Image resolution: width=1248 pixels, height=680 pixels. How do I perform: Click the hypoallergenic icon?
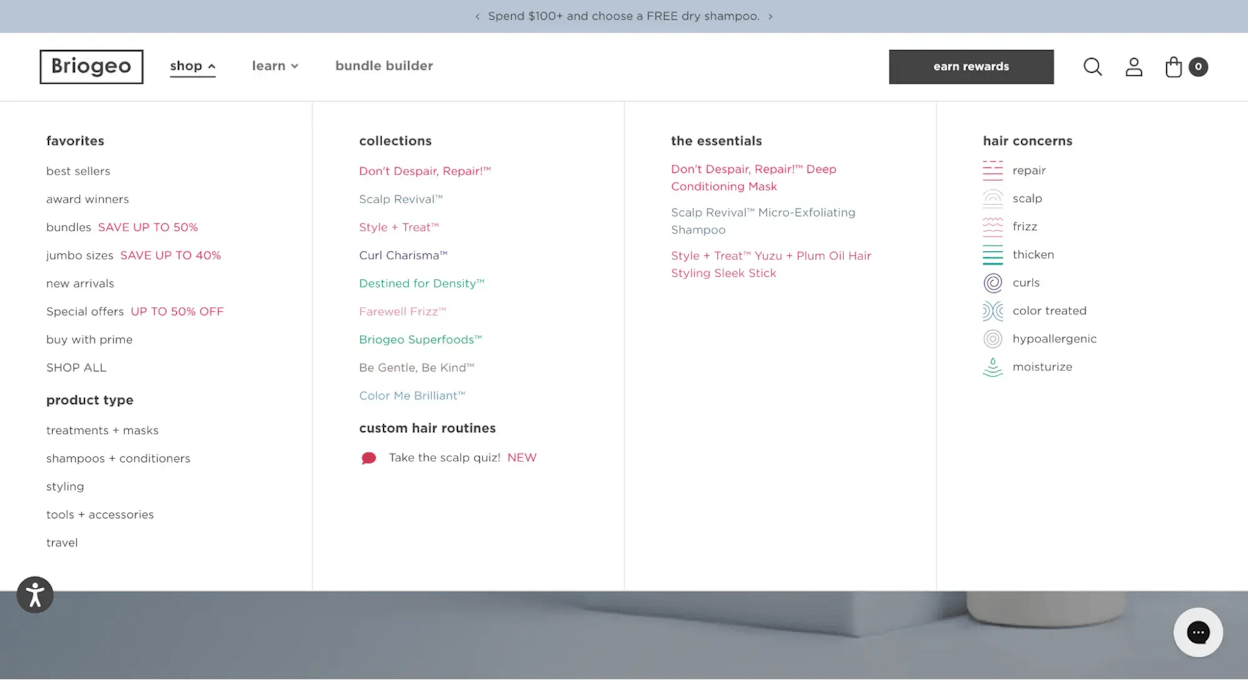pyautogui.click(x=992, y=338)
